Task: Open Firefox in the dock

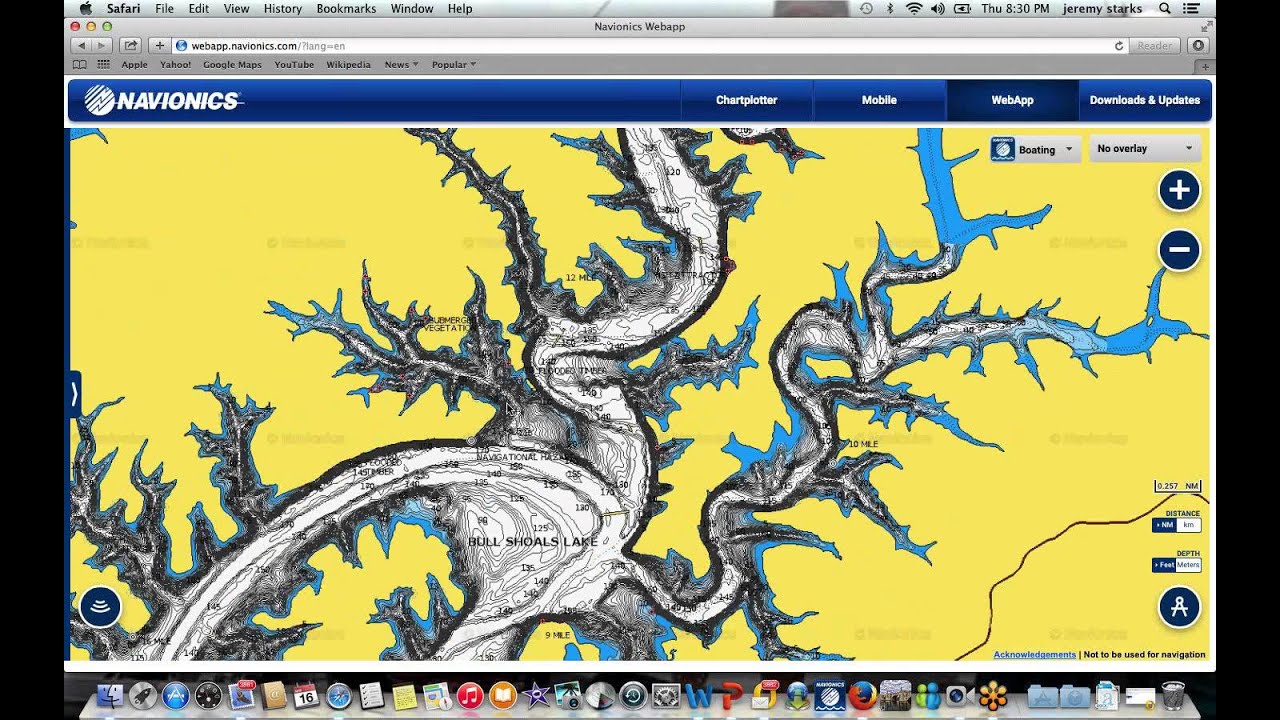Action: [862, 695]
